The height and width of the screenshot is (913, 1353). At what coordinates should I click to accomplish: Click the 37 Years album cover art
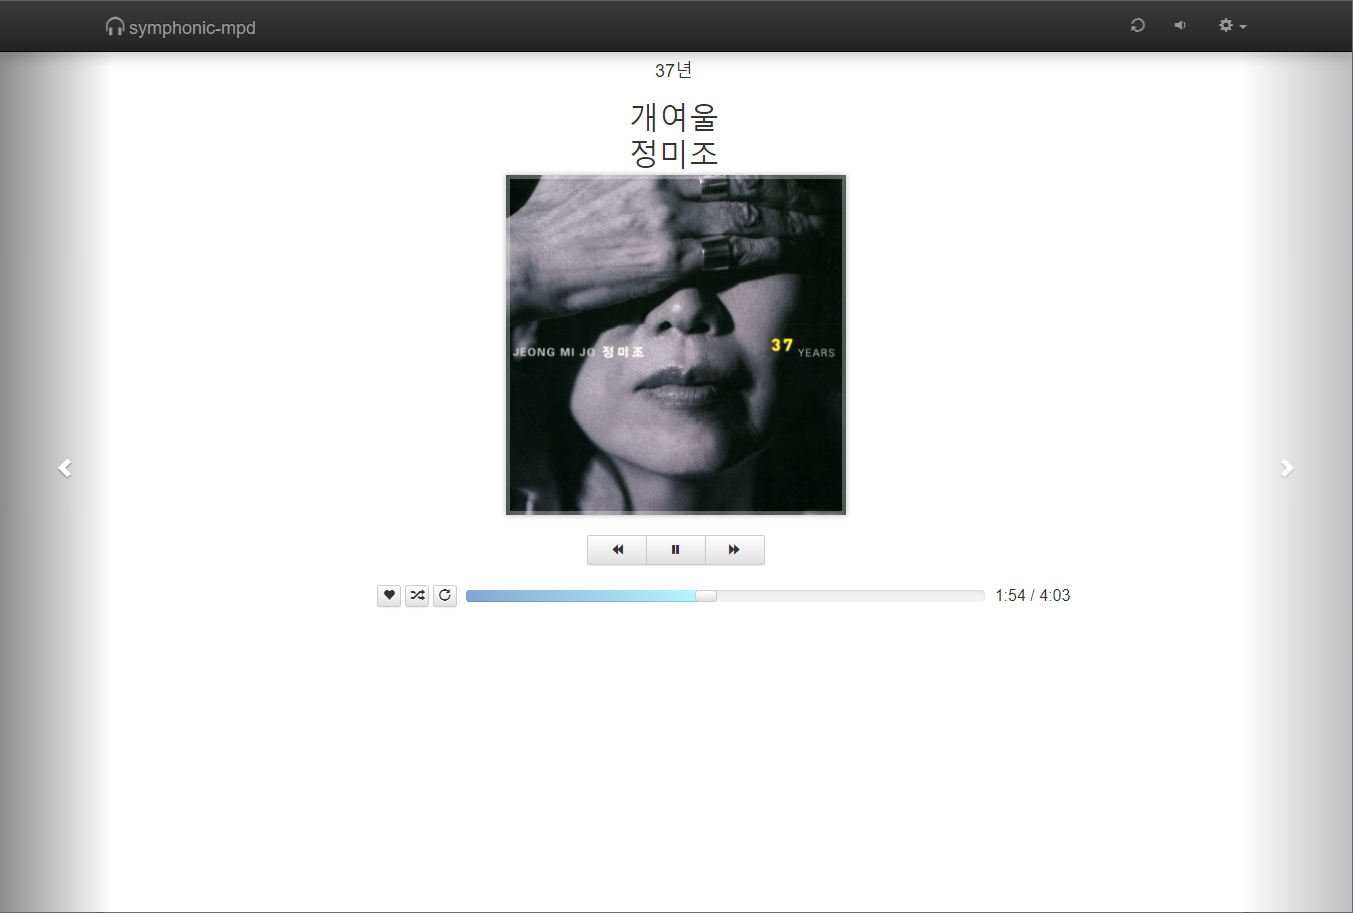point(676,345)
